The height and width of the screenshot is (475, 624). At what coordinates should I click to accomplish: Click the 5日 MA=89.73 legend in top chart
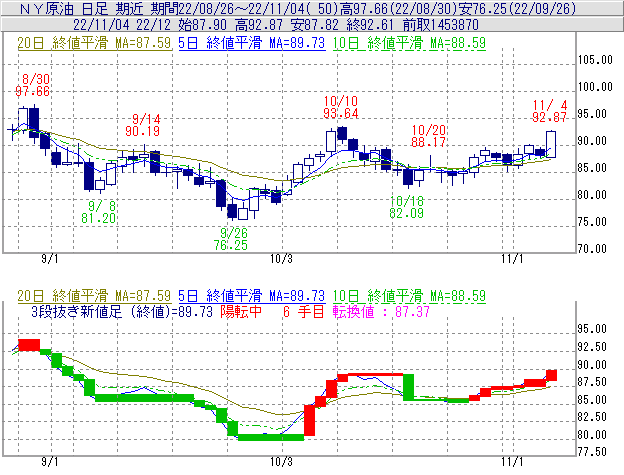point(252,43)
